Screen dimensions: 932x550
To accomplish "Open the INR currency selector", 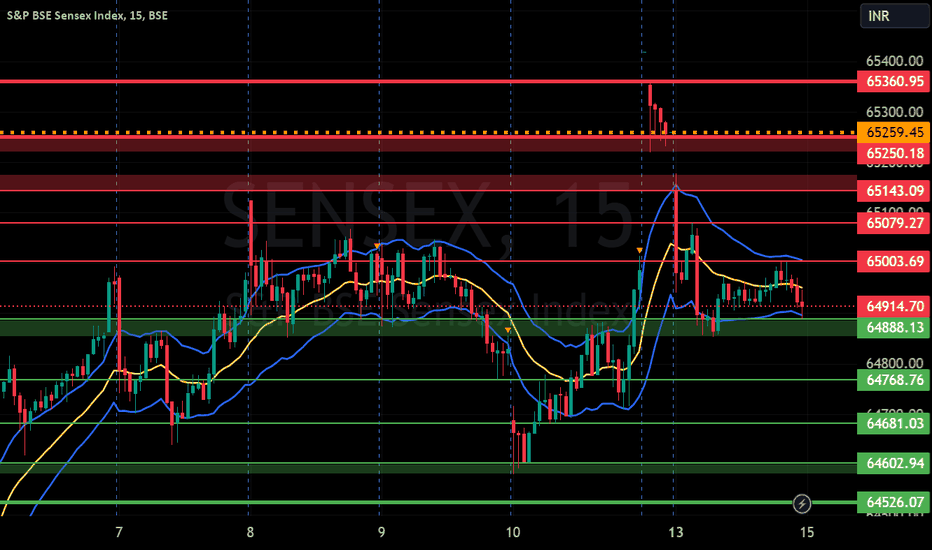I will [x=894, y=16].
